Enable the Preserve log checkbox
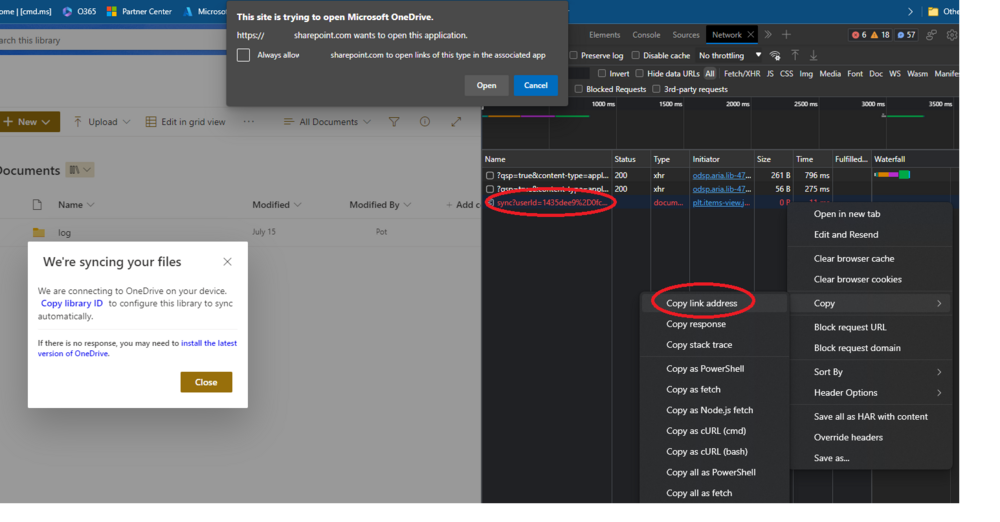Viewport: 1000px width, 522px height. pos(574,56)
